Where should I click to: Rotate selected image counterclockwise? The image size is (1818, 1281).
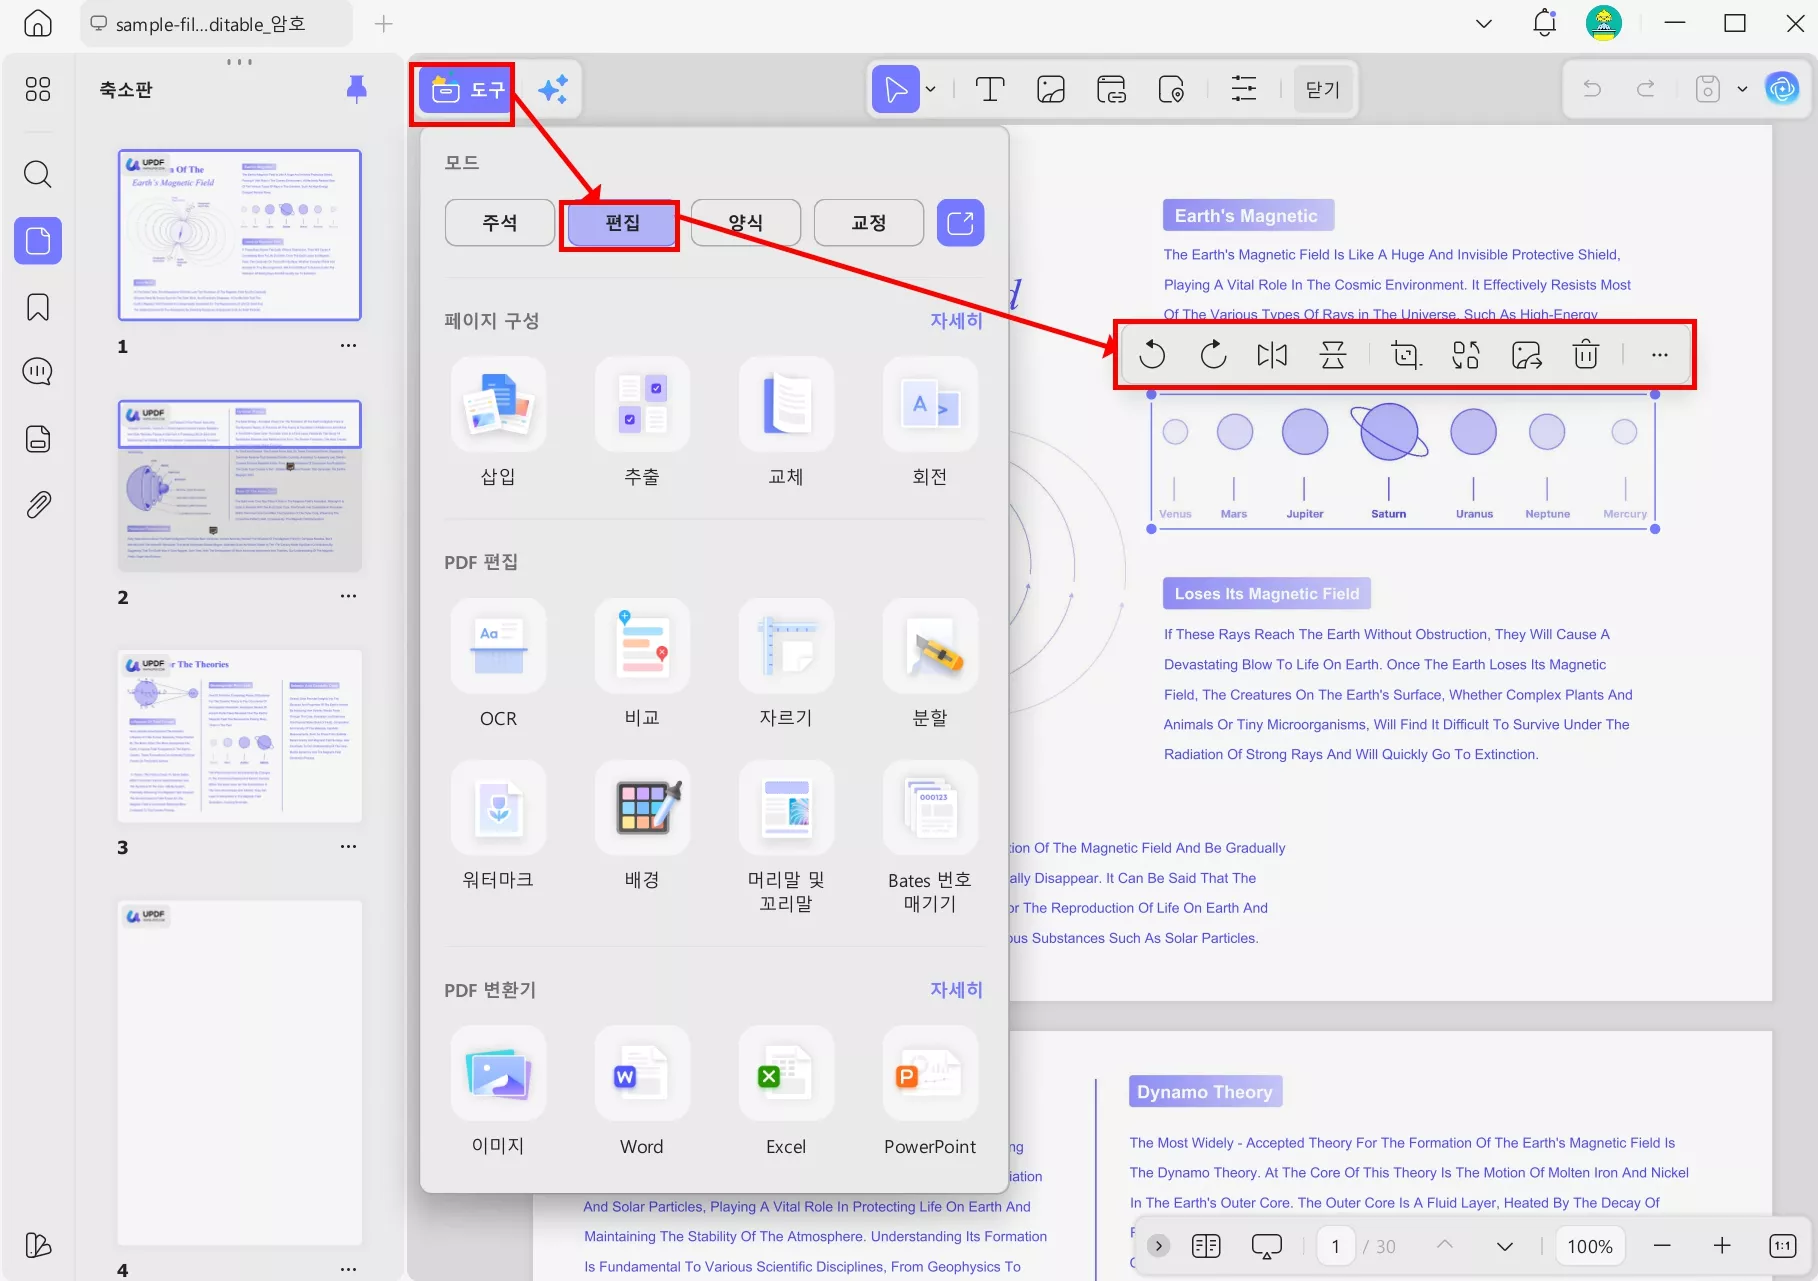pos(1152,355)
